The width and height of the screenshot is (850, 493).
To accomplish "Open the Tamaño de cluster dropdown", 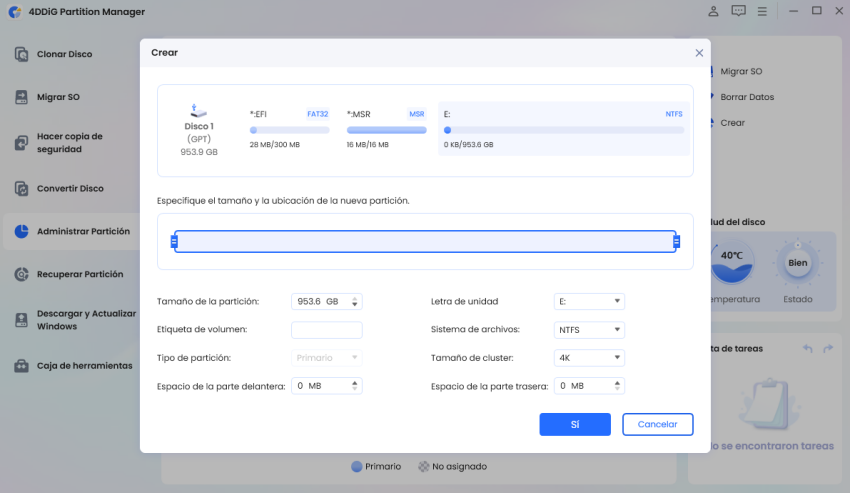I will click(x=589, y=357).
